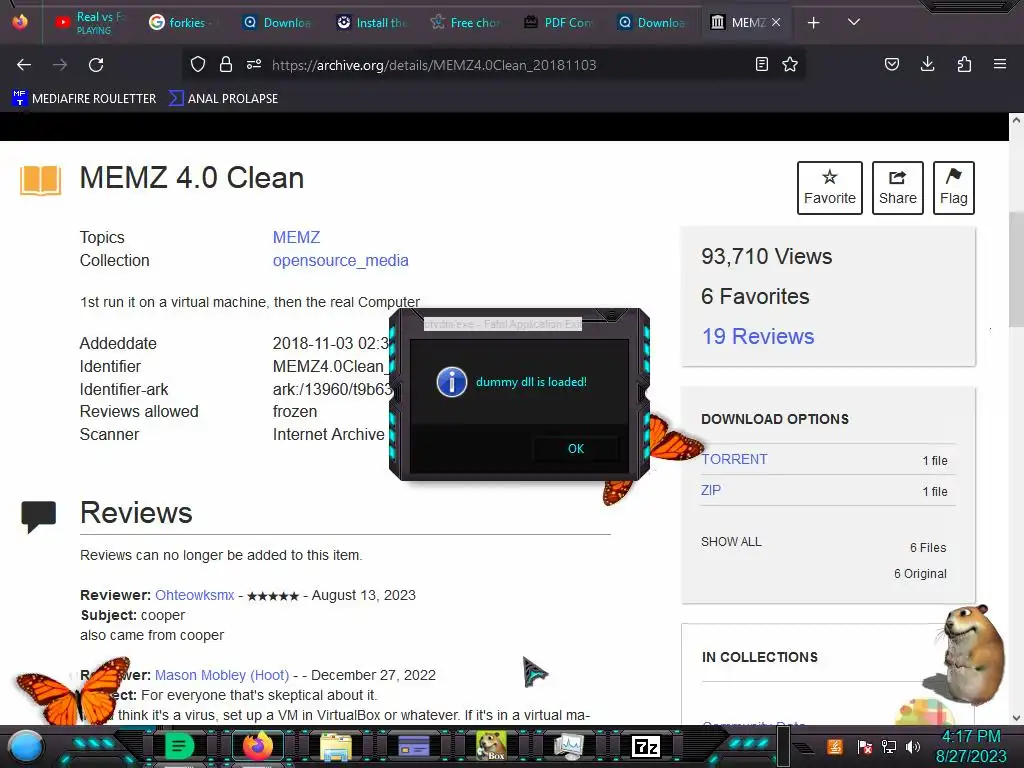Click the page vertical scrollbar
Screen dimensions: 1024x768
(1016, 269)
